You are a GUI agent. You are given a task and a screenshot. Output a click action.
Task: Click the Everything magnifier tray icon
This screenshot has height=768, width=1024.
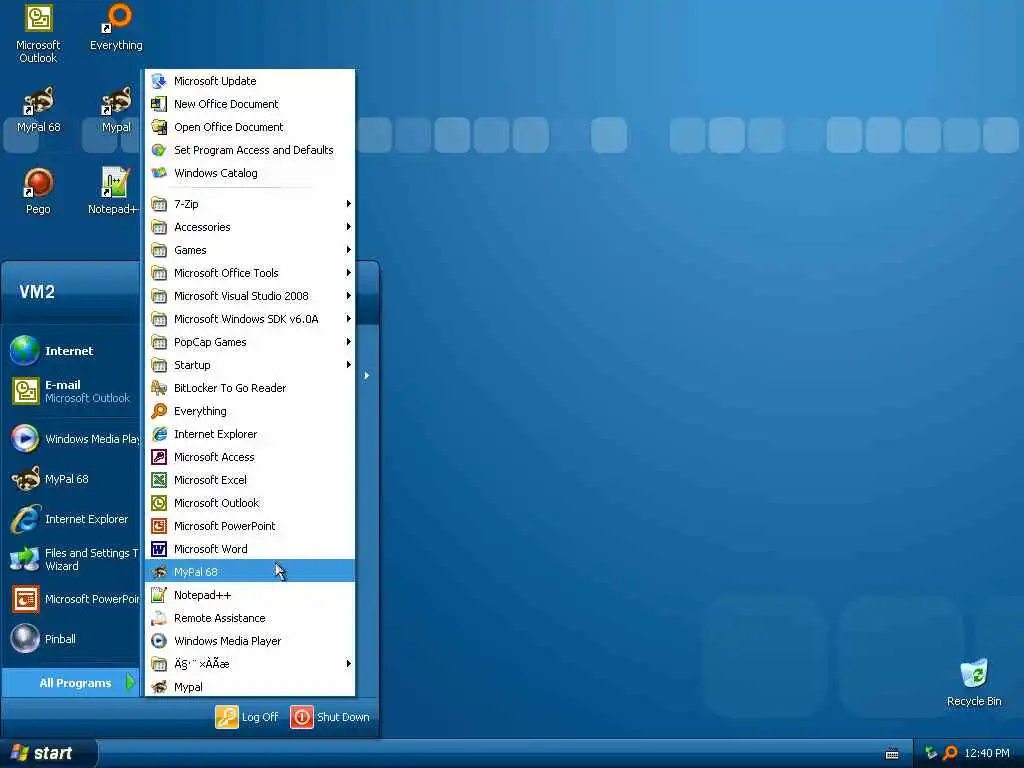click(x=950, y=753)
